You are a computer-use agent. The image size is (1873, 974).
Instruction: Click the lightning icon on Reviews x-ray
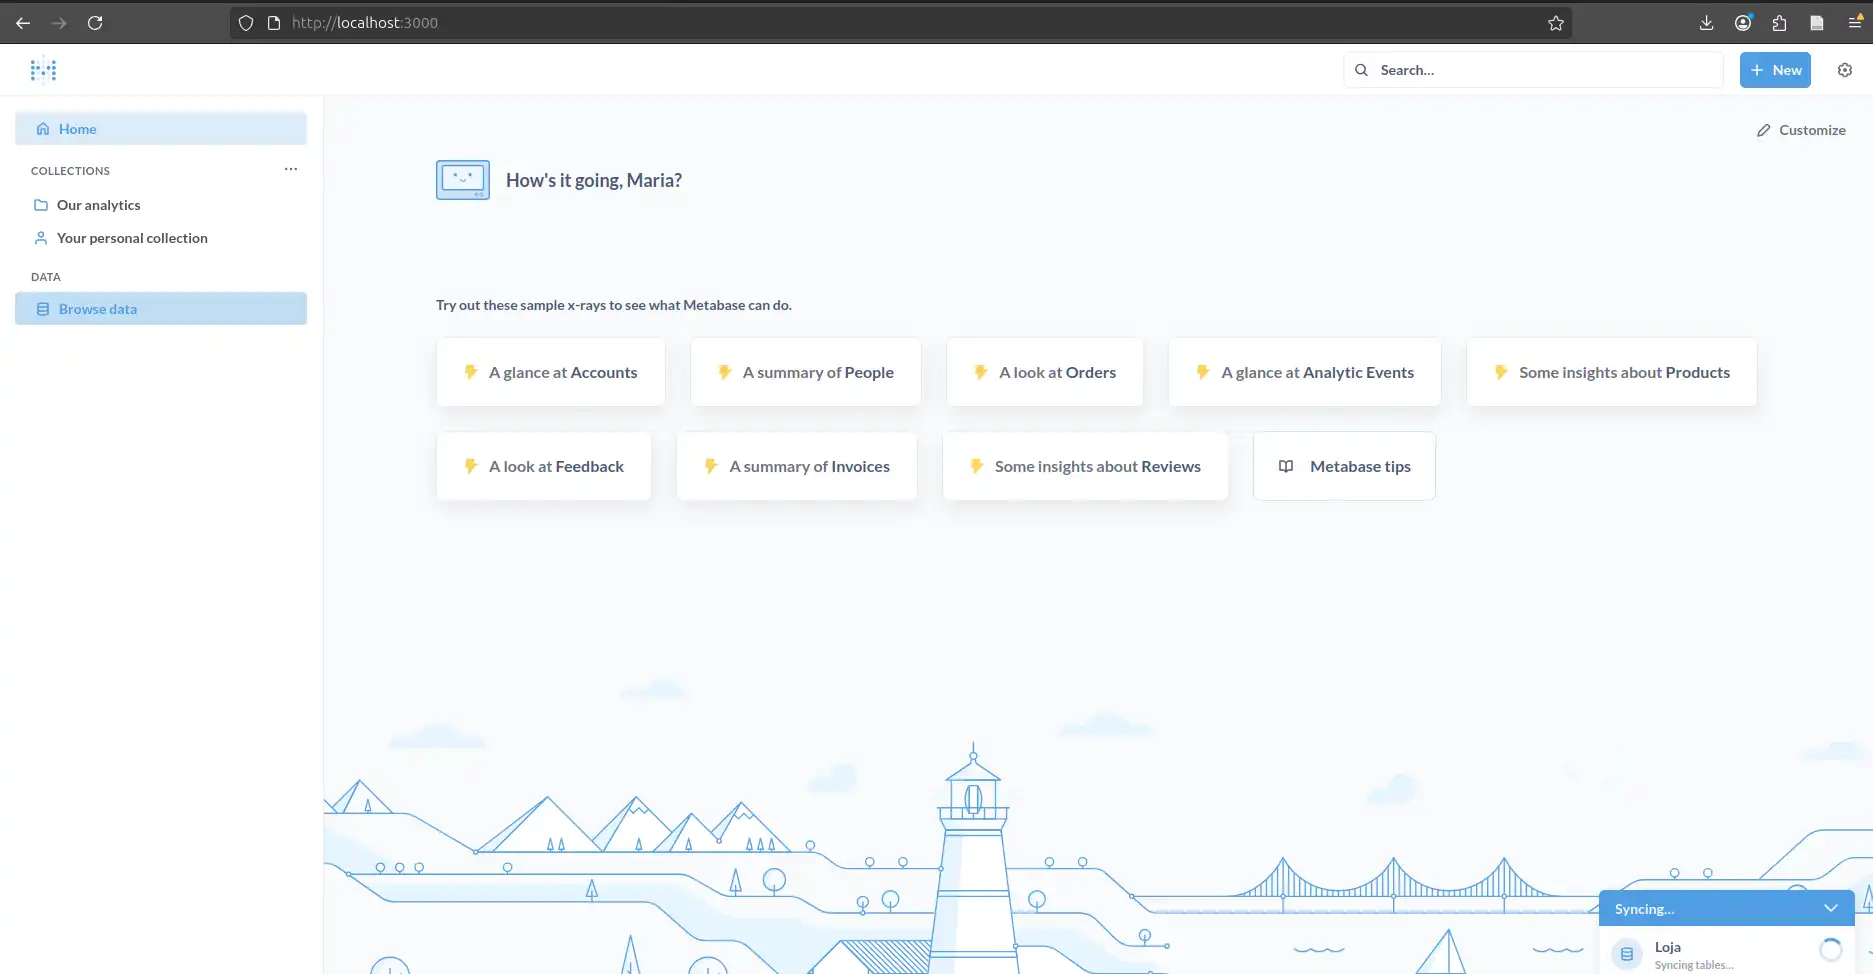[976, 466]
